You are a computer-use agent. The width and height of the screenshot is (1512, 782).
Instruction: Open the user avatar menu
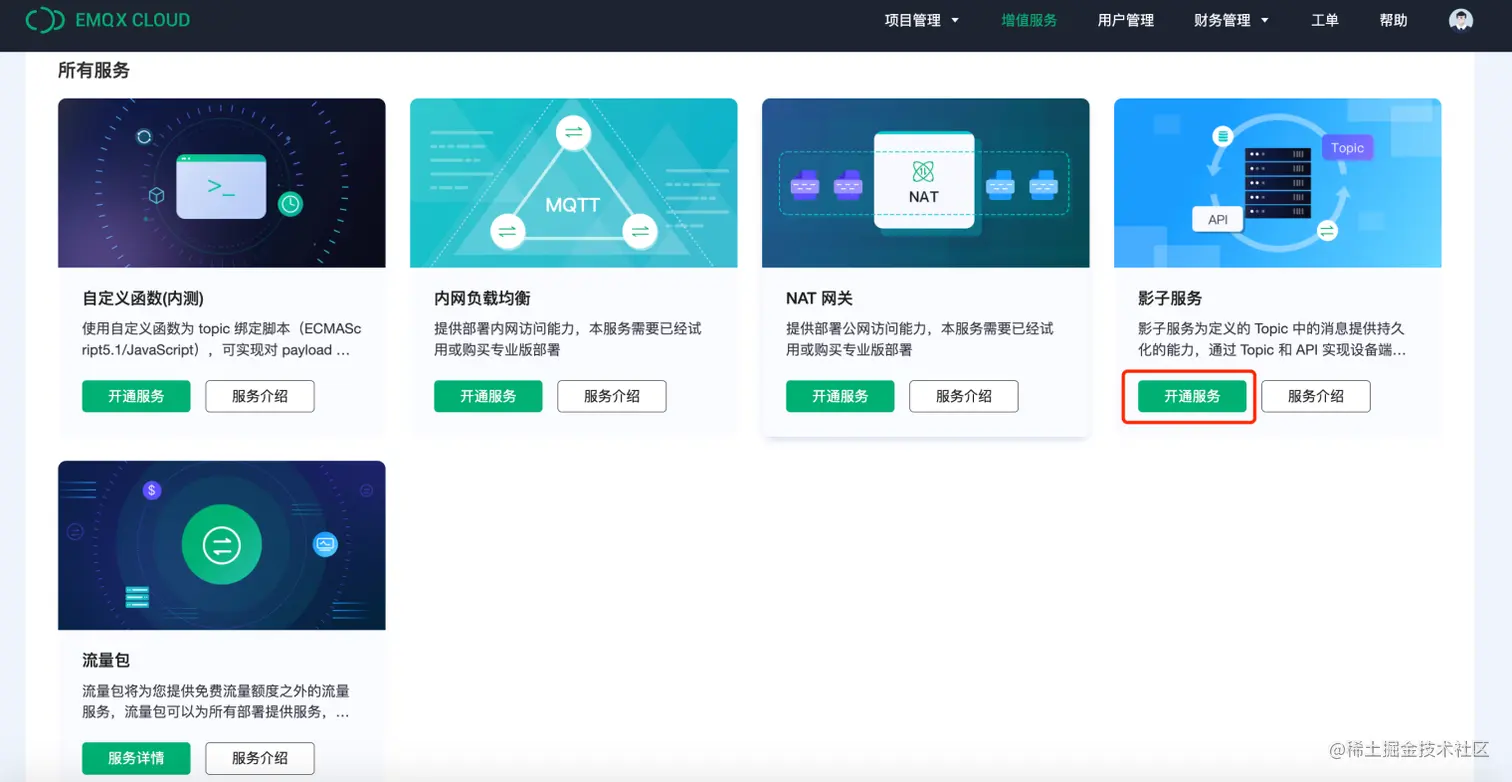(x=1459, y=20)
